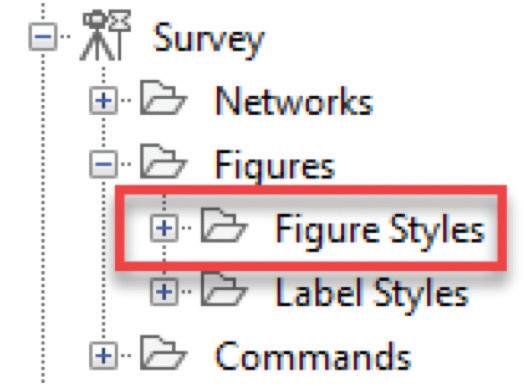This screenshot has width=526, height=386.
Task: Expand the Label Styles node
Action: pos(164,291)
